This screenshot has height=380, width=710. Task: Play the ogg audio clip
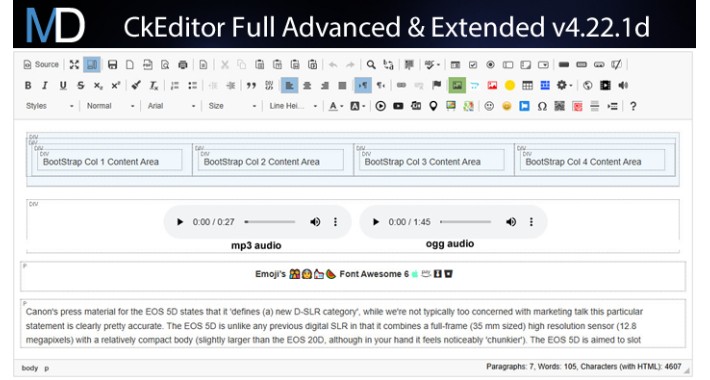point(375,222)
